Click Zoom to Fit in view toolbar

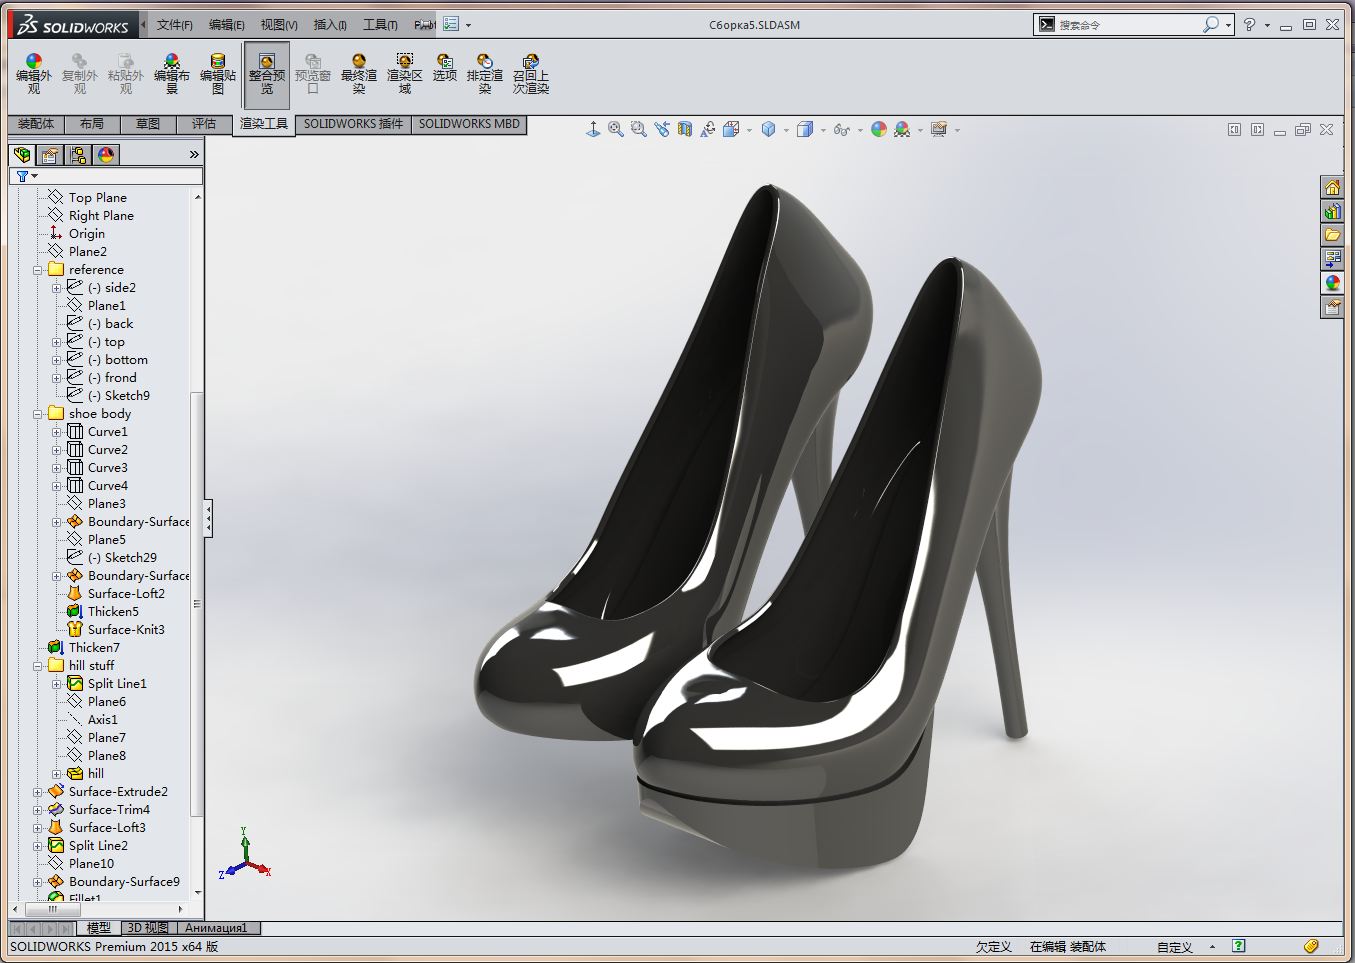616,129
